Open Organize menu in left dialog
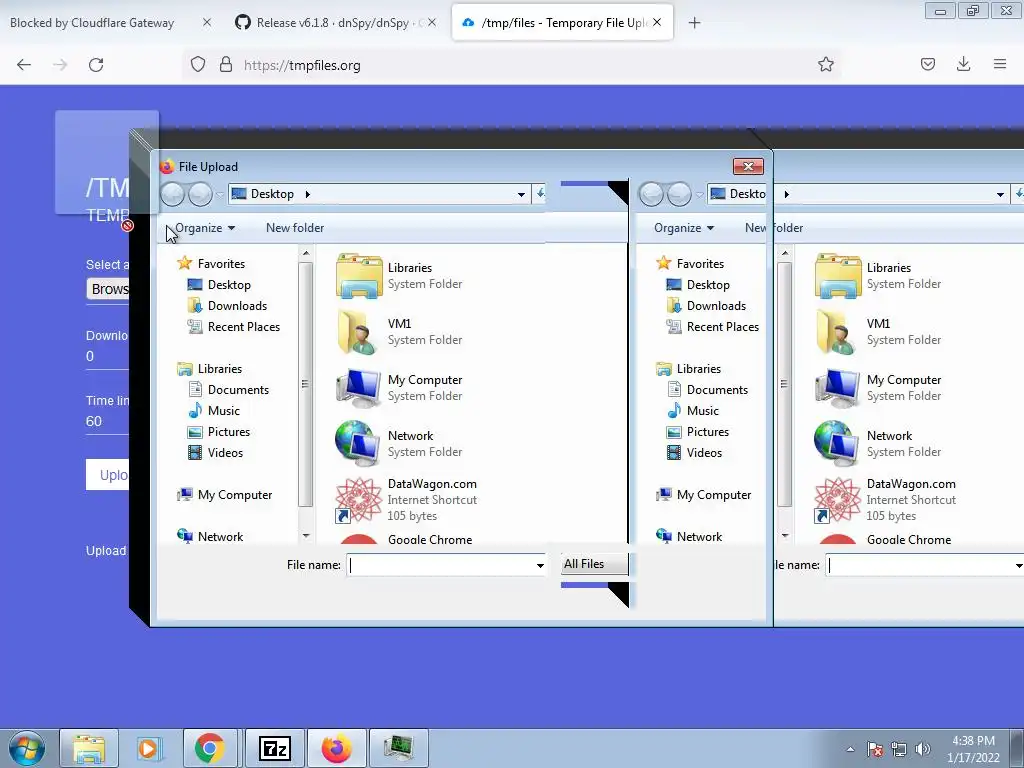The height and width of the screenshot is (768, 1024). 205,228
